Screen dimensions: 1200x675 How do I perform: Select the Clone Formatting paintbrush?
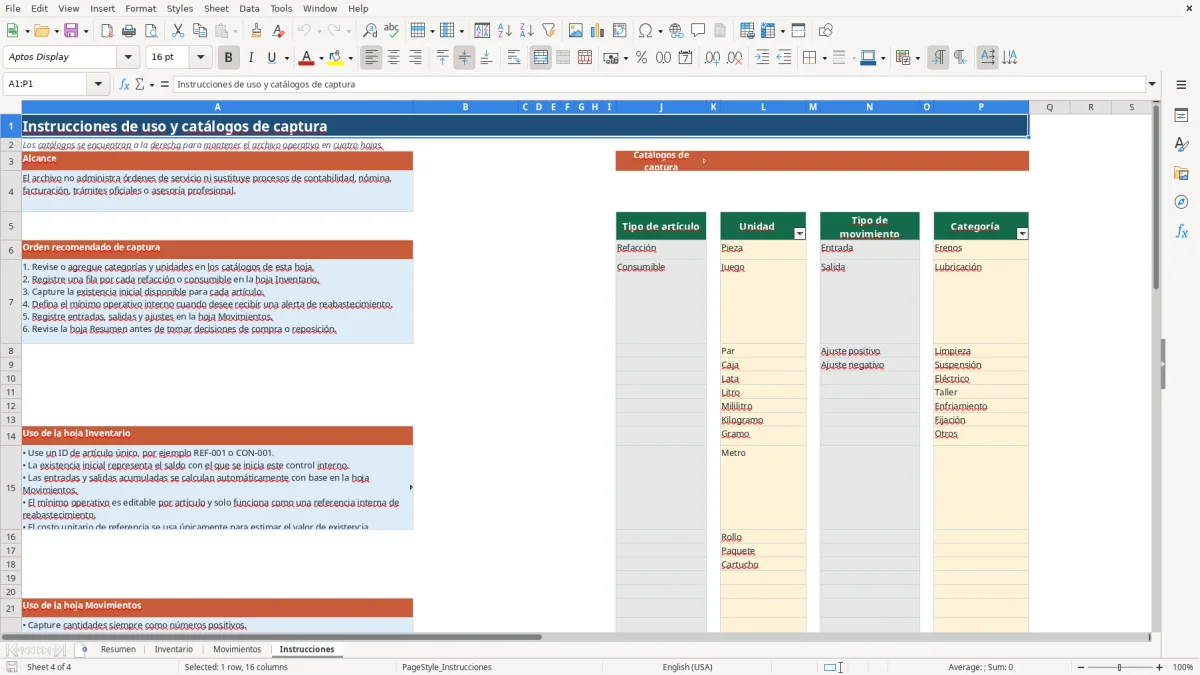(256, 31)
